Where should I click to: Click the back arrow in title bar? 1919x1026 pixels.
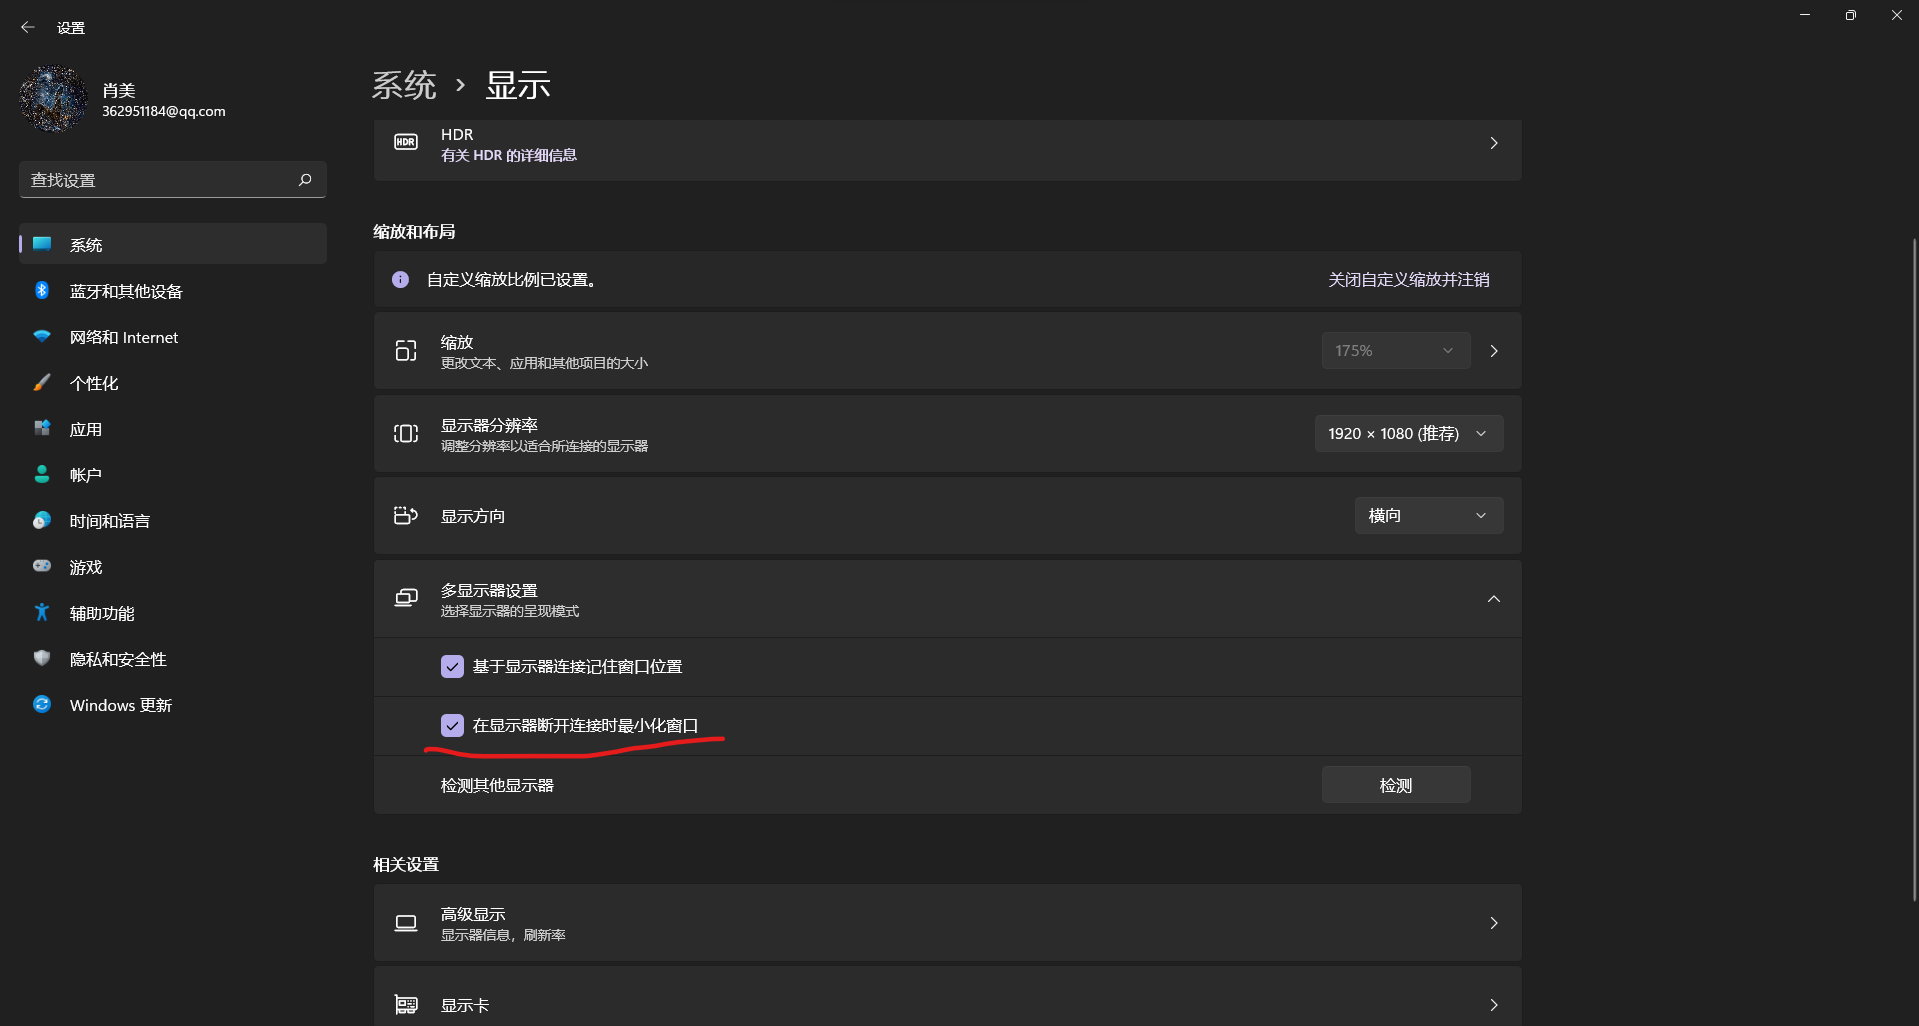coord(28,28)
